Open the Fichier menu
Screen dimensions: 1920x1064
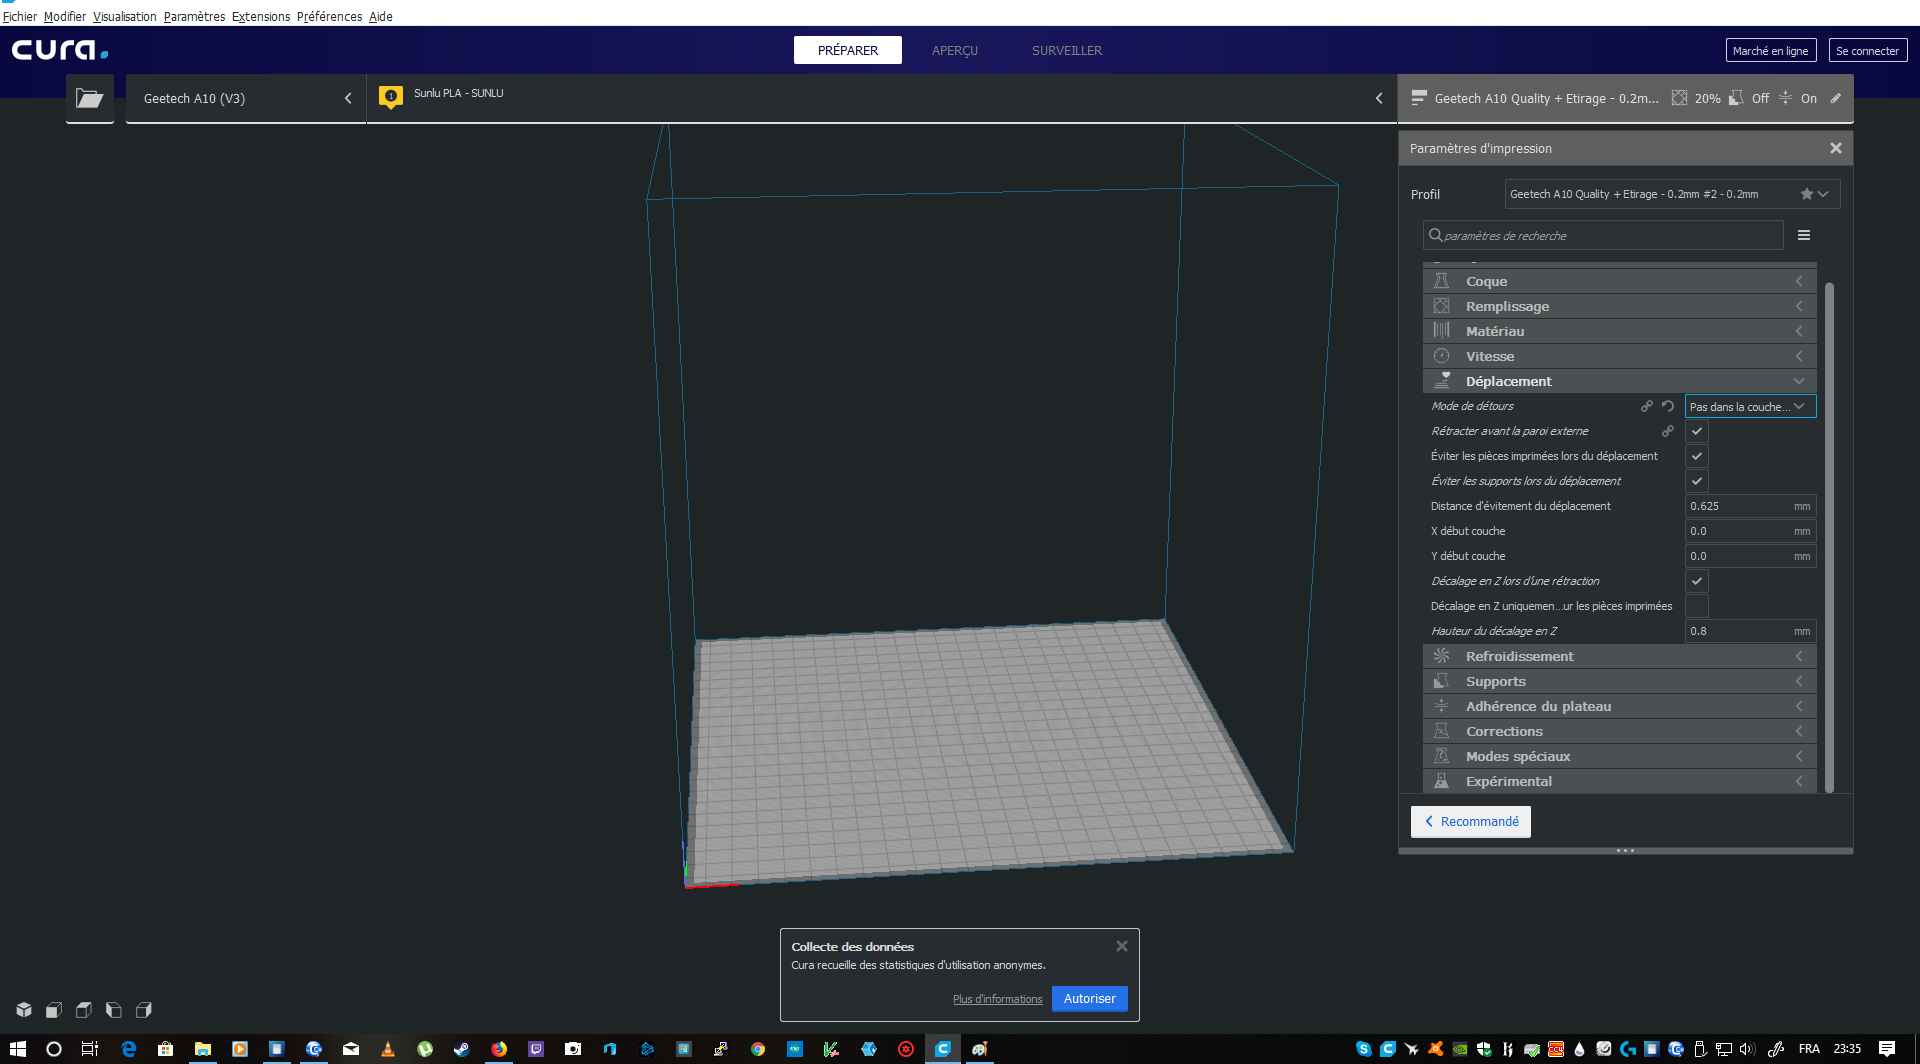tap(20, 16)
